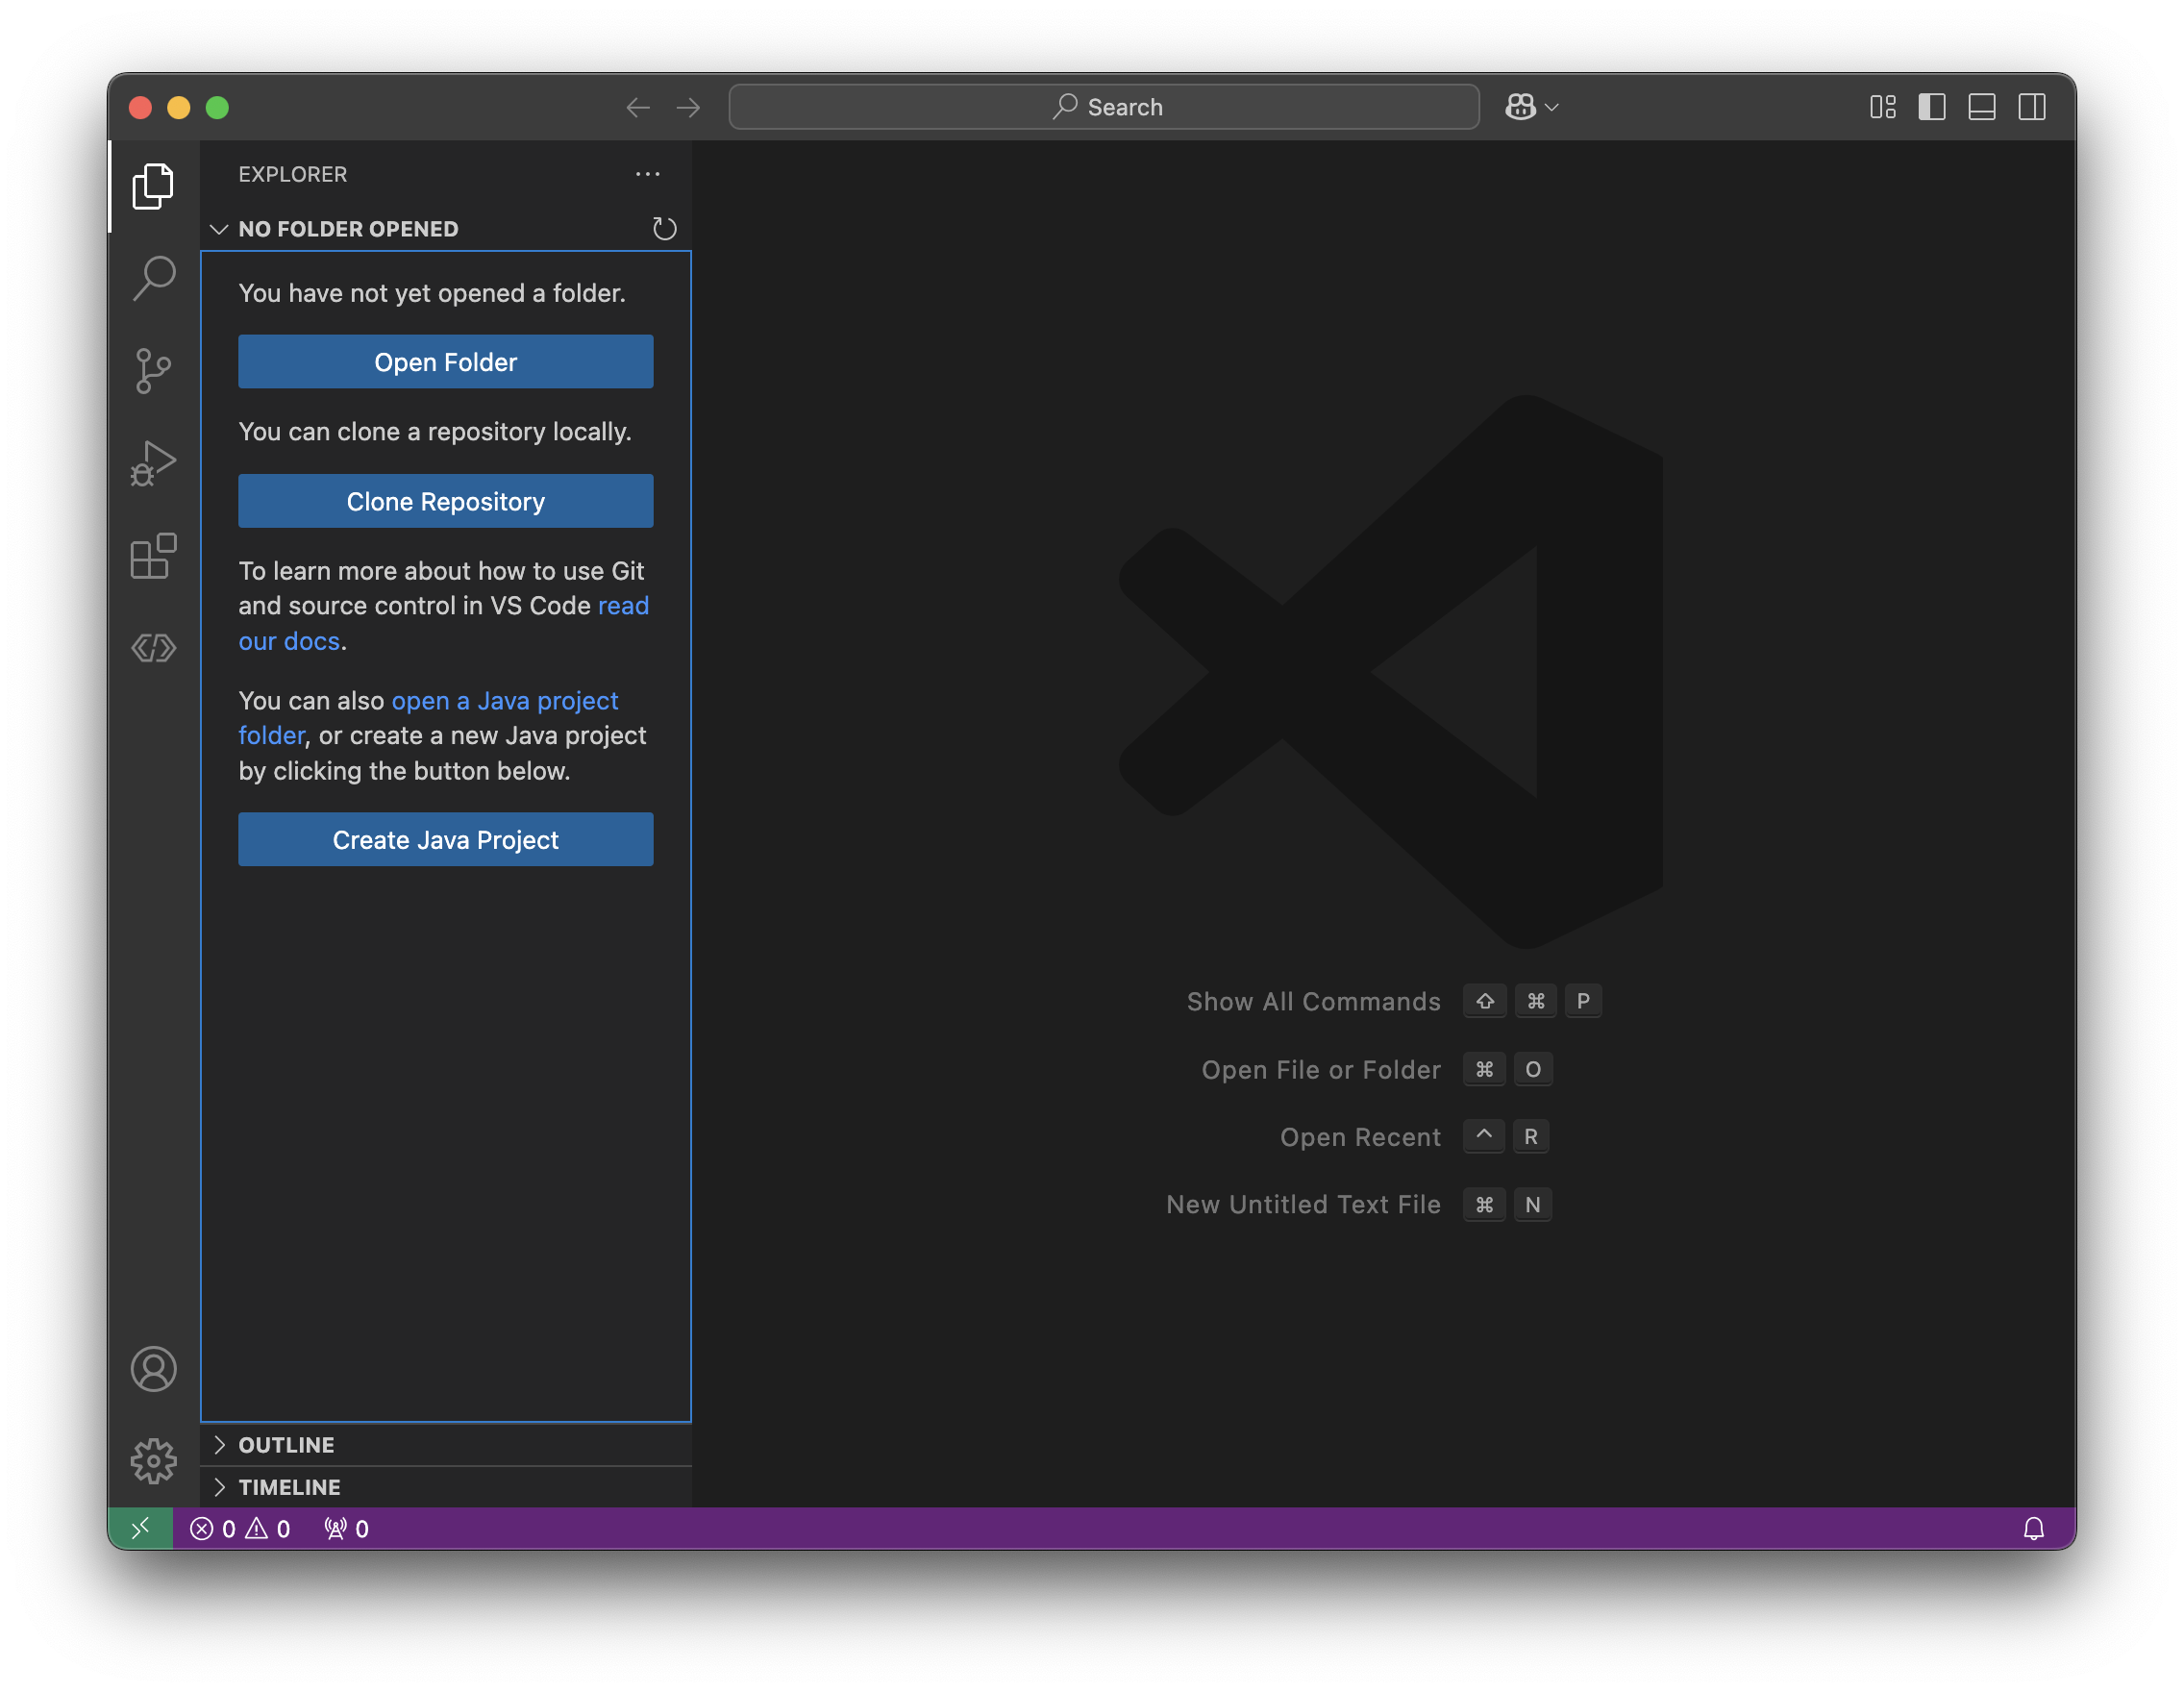Click the 'EXPLORER' panel title

pyautogui.click(x=292, y=174)
